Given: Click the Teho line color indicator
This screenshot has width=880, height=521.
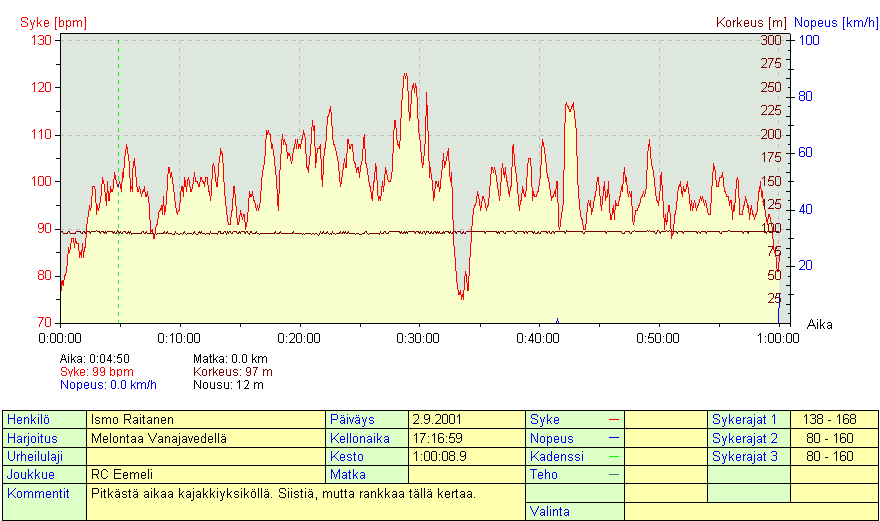Looking at the screenshot, I should [612, 474].
